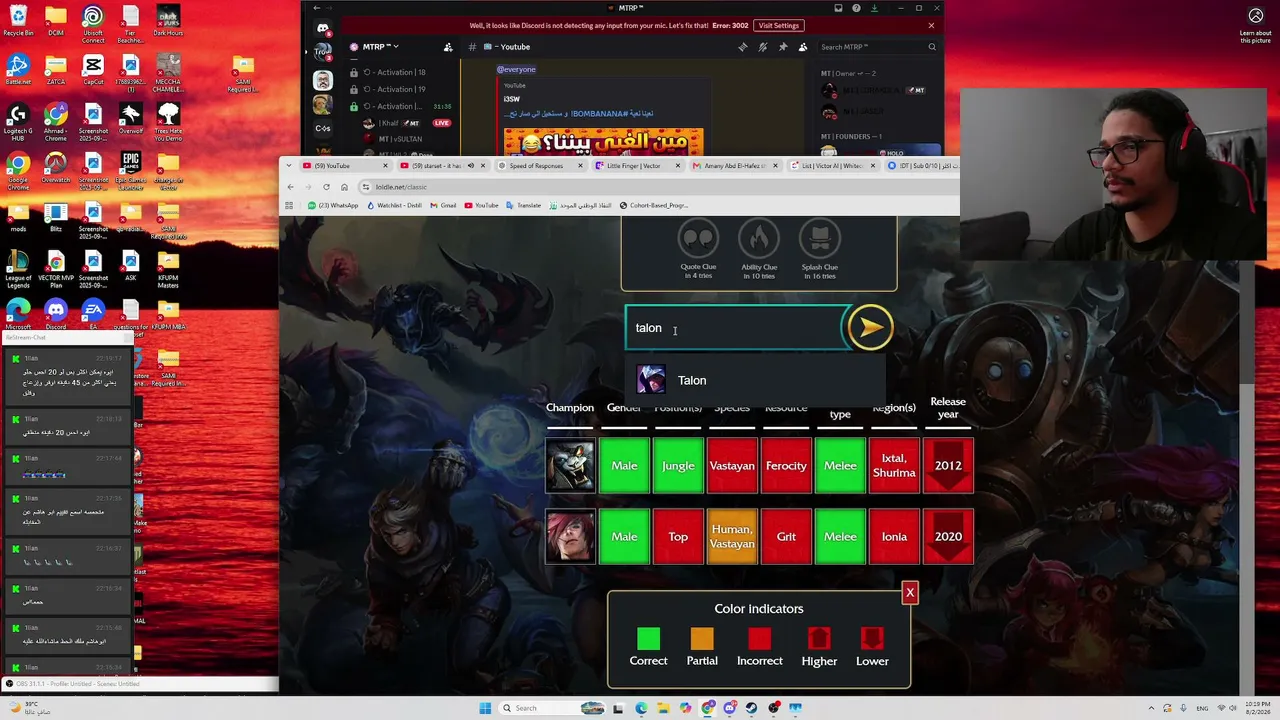Click the Top position cell

click(x=678, y=537)
